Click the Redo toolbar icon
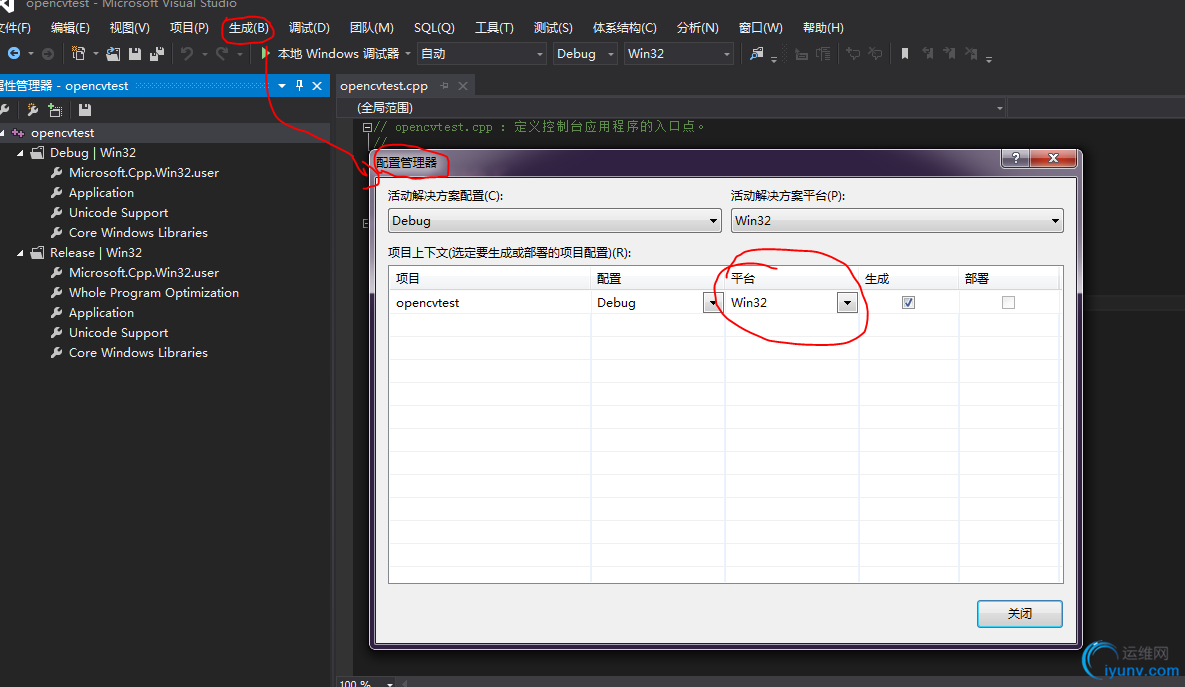This screenshot has width=1185, height=687. (x=221, y=54)
